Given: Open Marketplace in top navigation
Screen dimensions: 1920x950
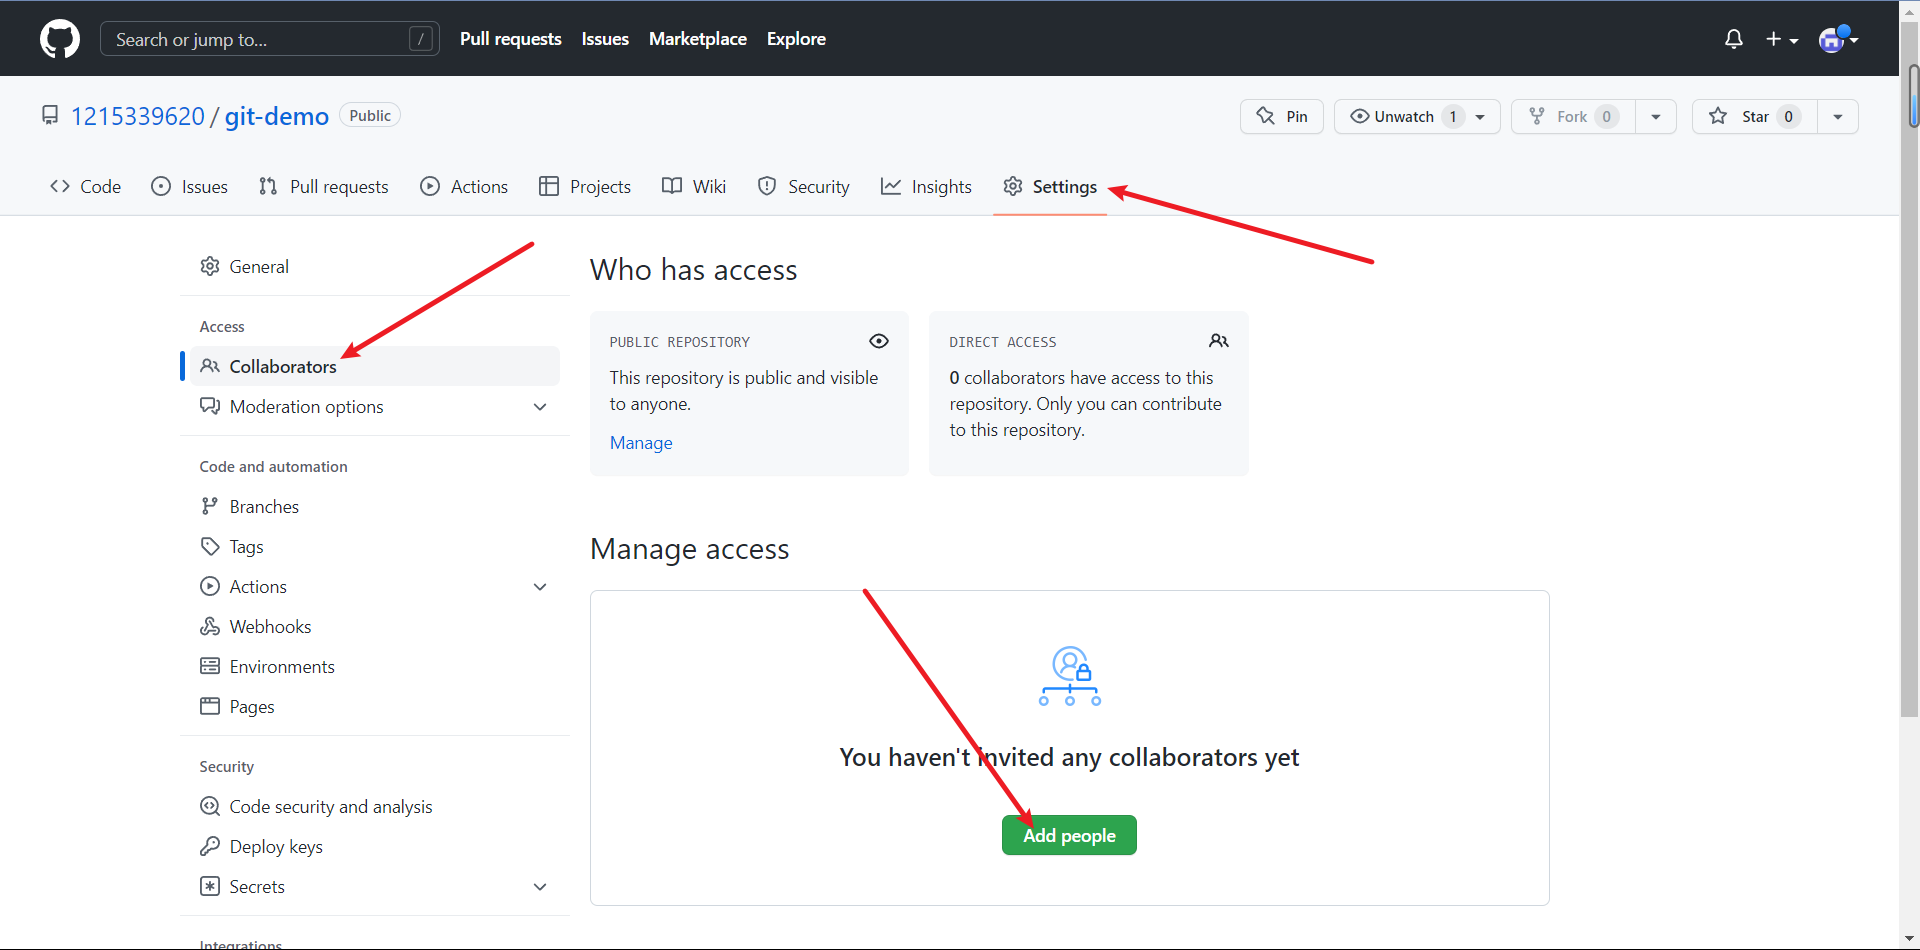Looking at the screenshot, I should (x=698, y=39).
